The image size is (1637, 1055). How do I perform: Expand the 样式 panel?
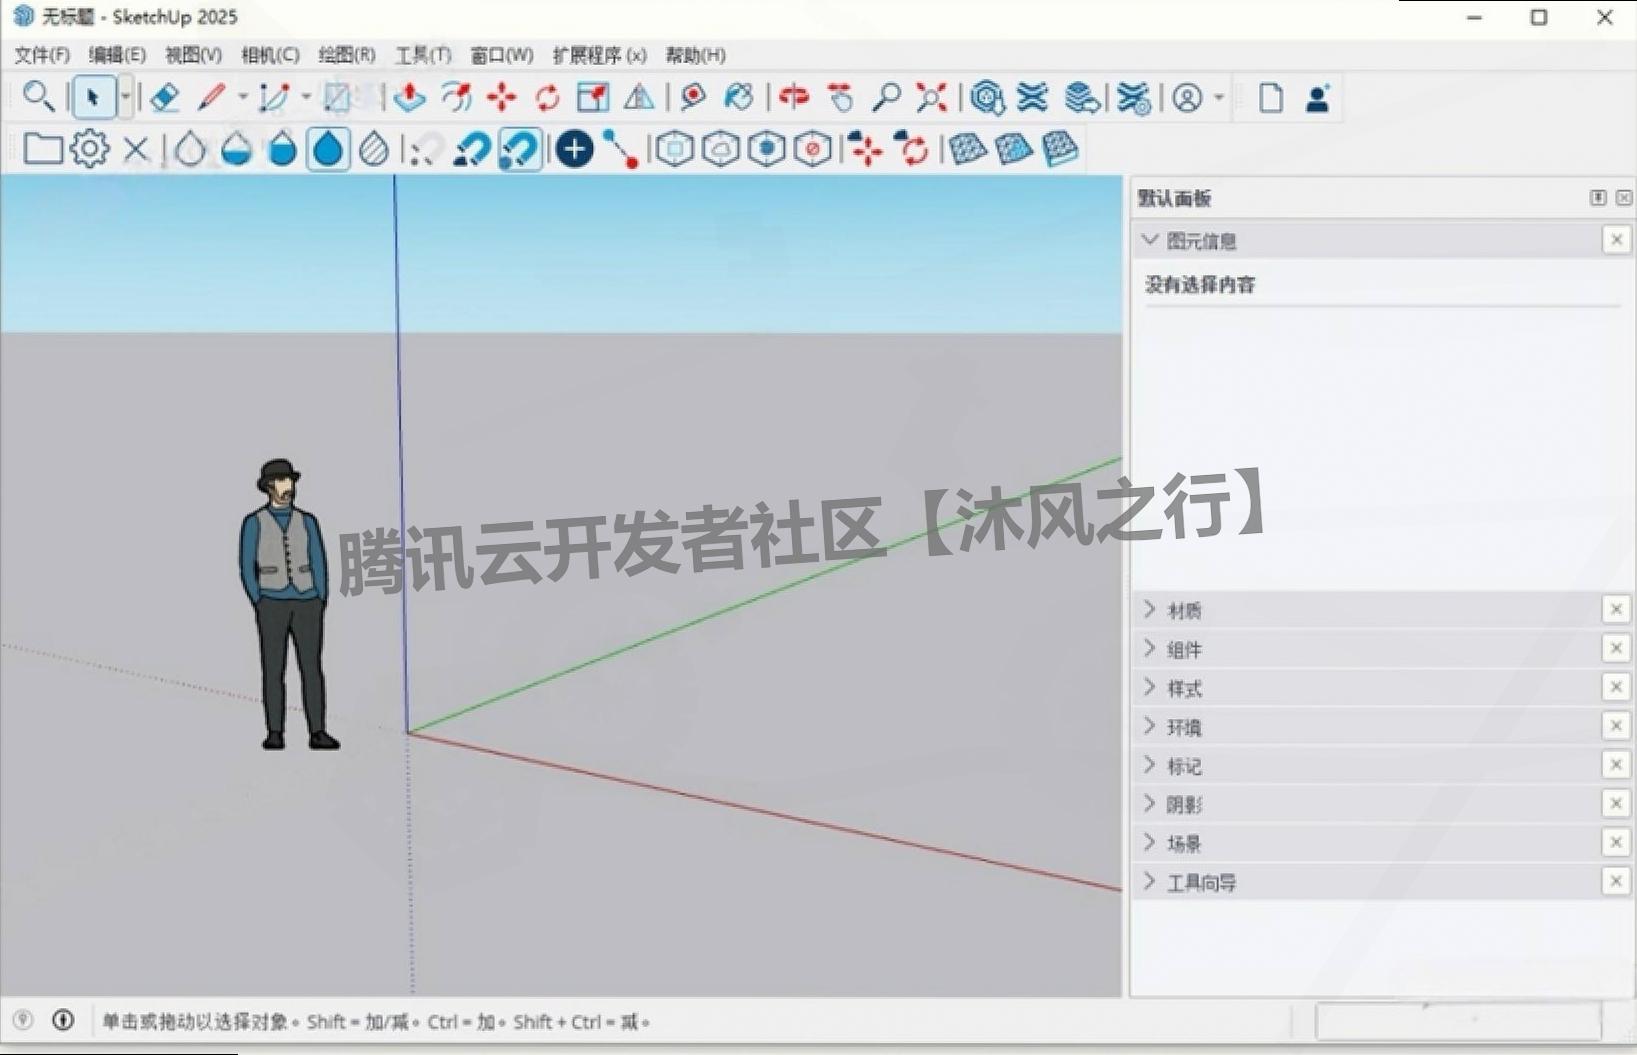[1150, 688]
